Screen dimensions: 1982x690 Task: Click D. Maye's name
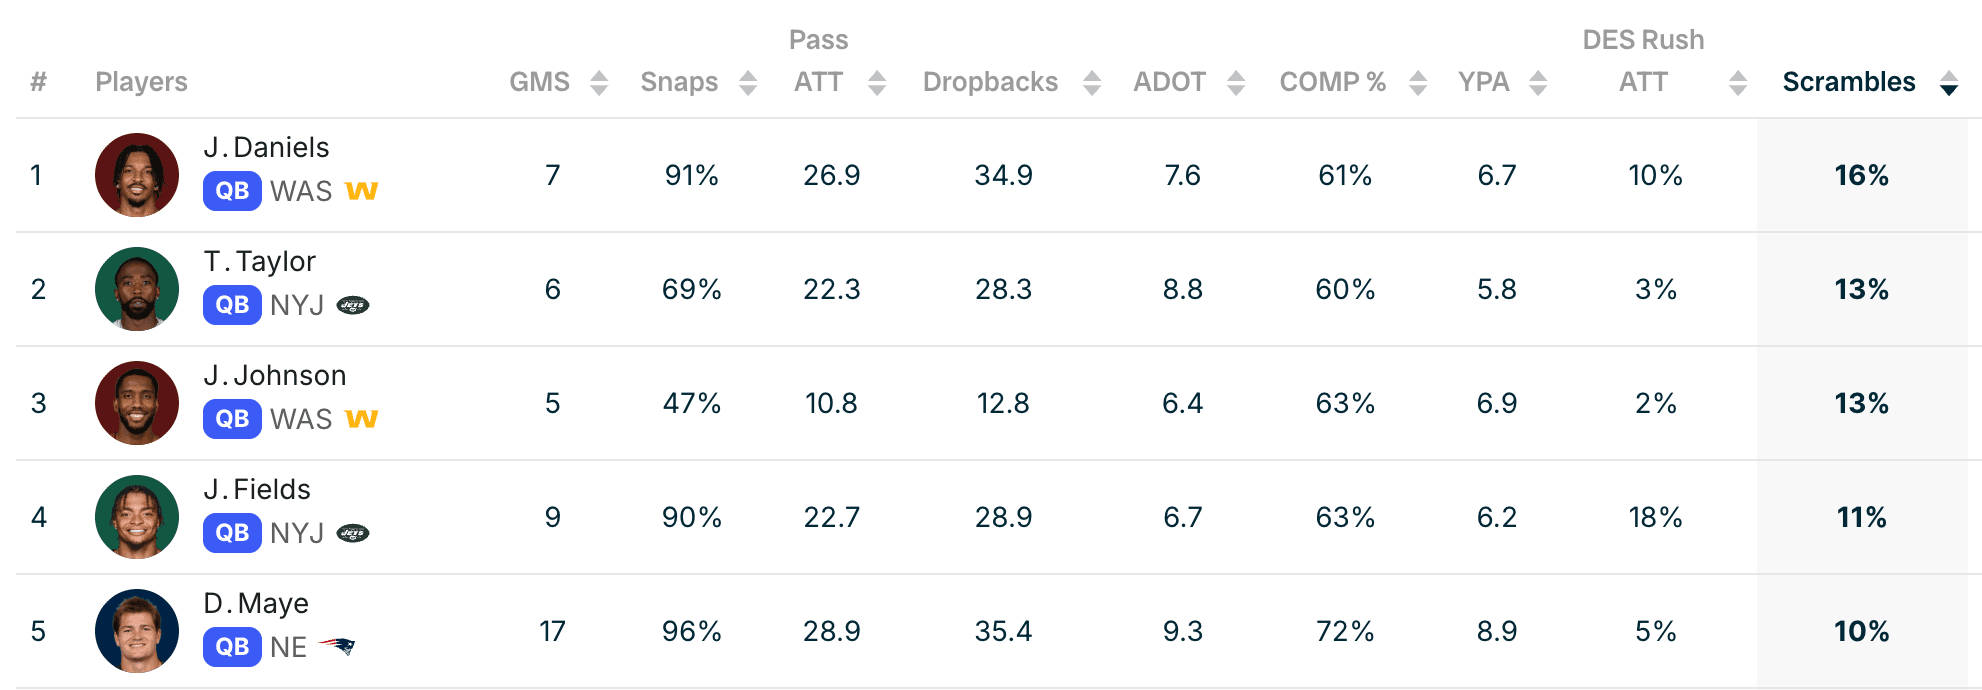256,603
